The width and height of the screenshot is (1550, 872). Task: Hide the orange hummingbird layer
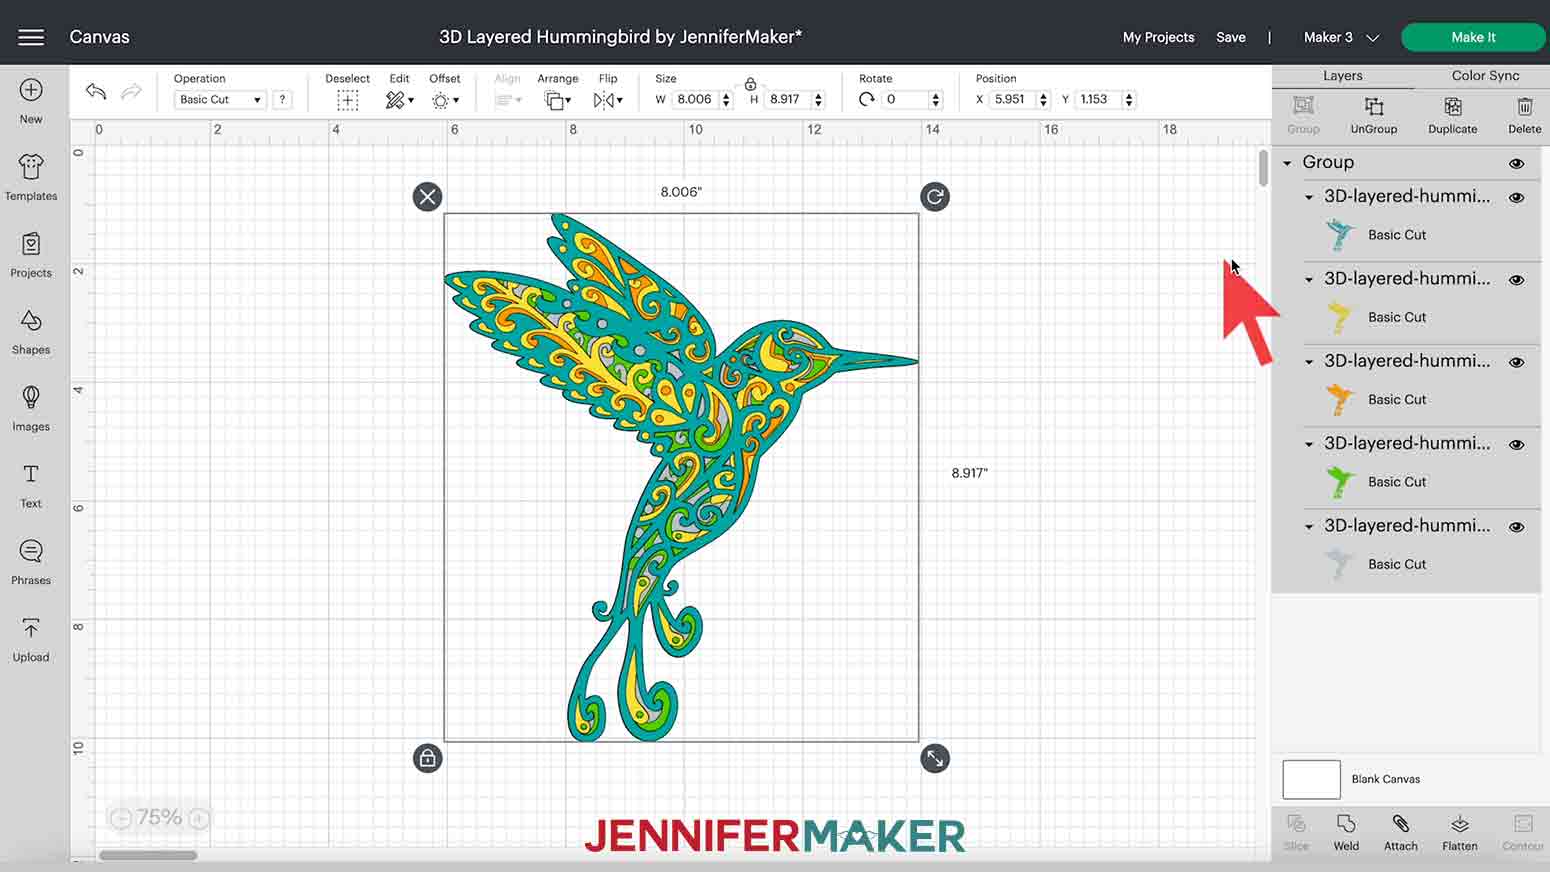[1517, 362]
